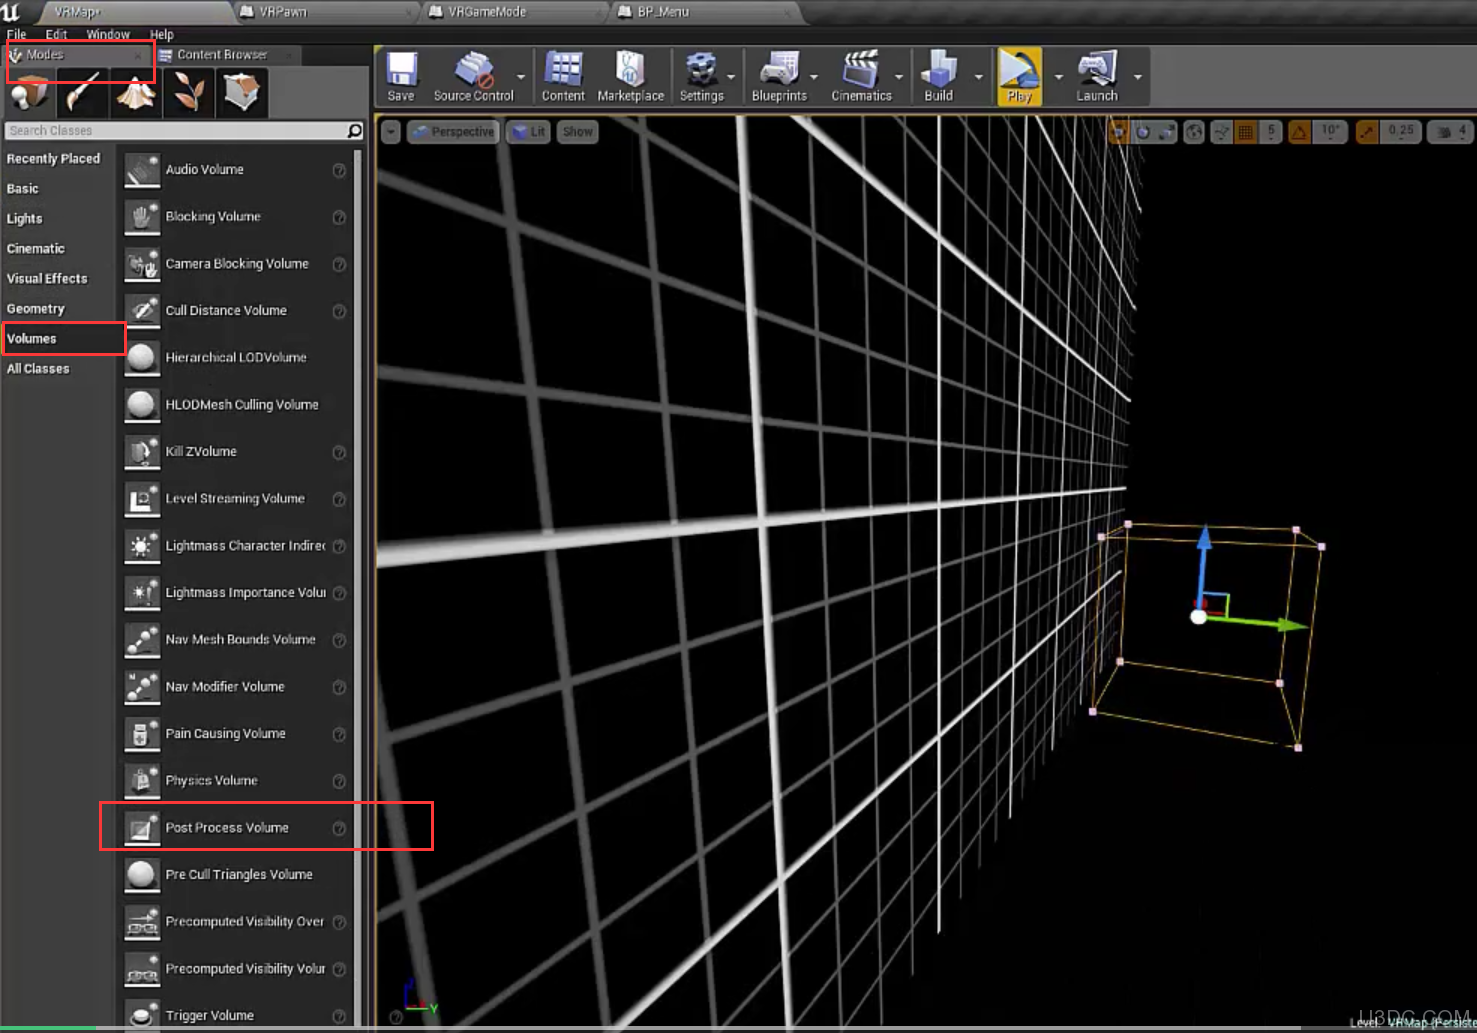1477x1033 pixels.
Task: Open the viewport options arrow menu
Action: (391, 132)
